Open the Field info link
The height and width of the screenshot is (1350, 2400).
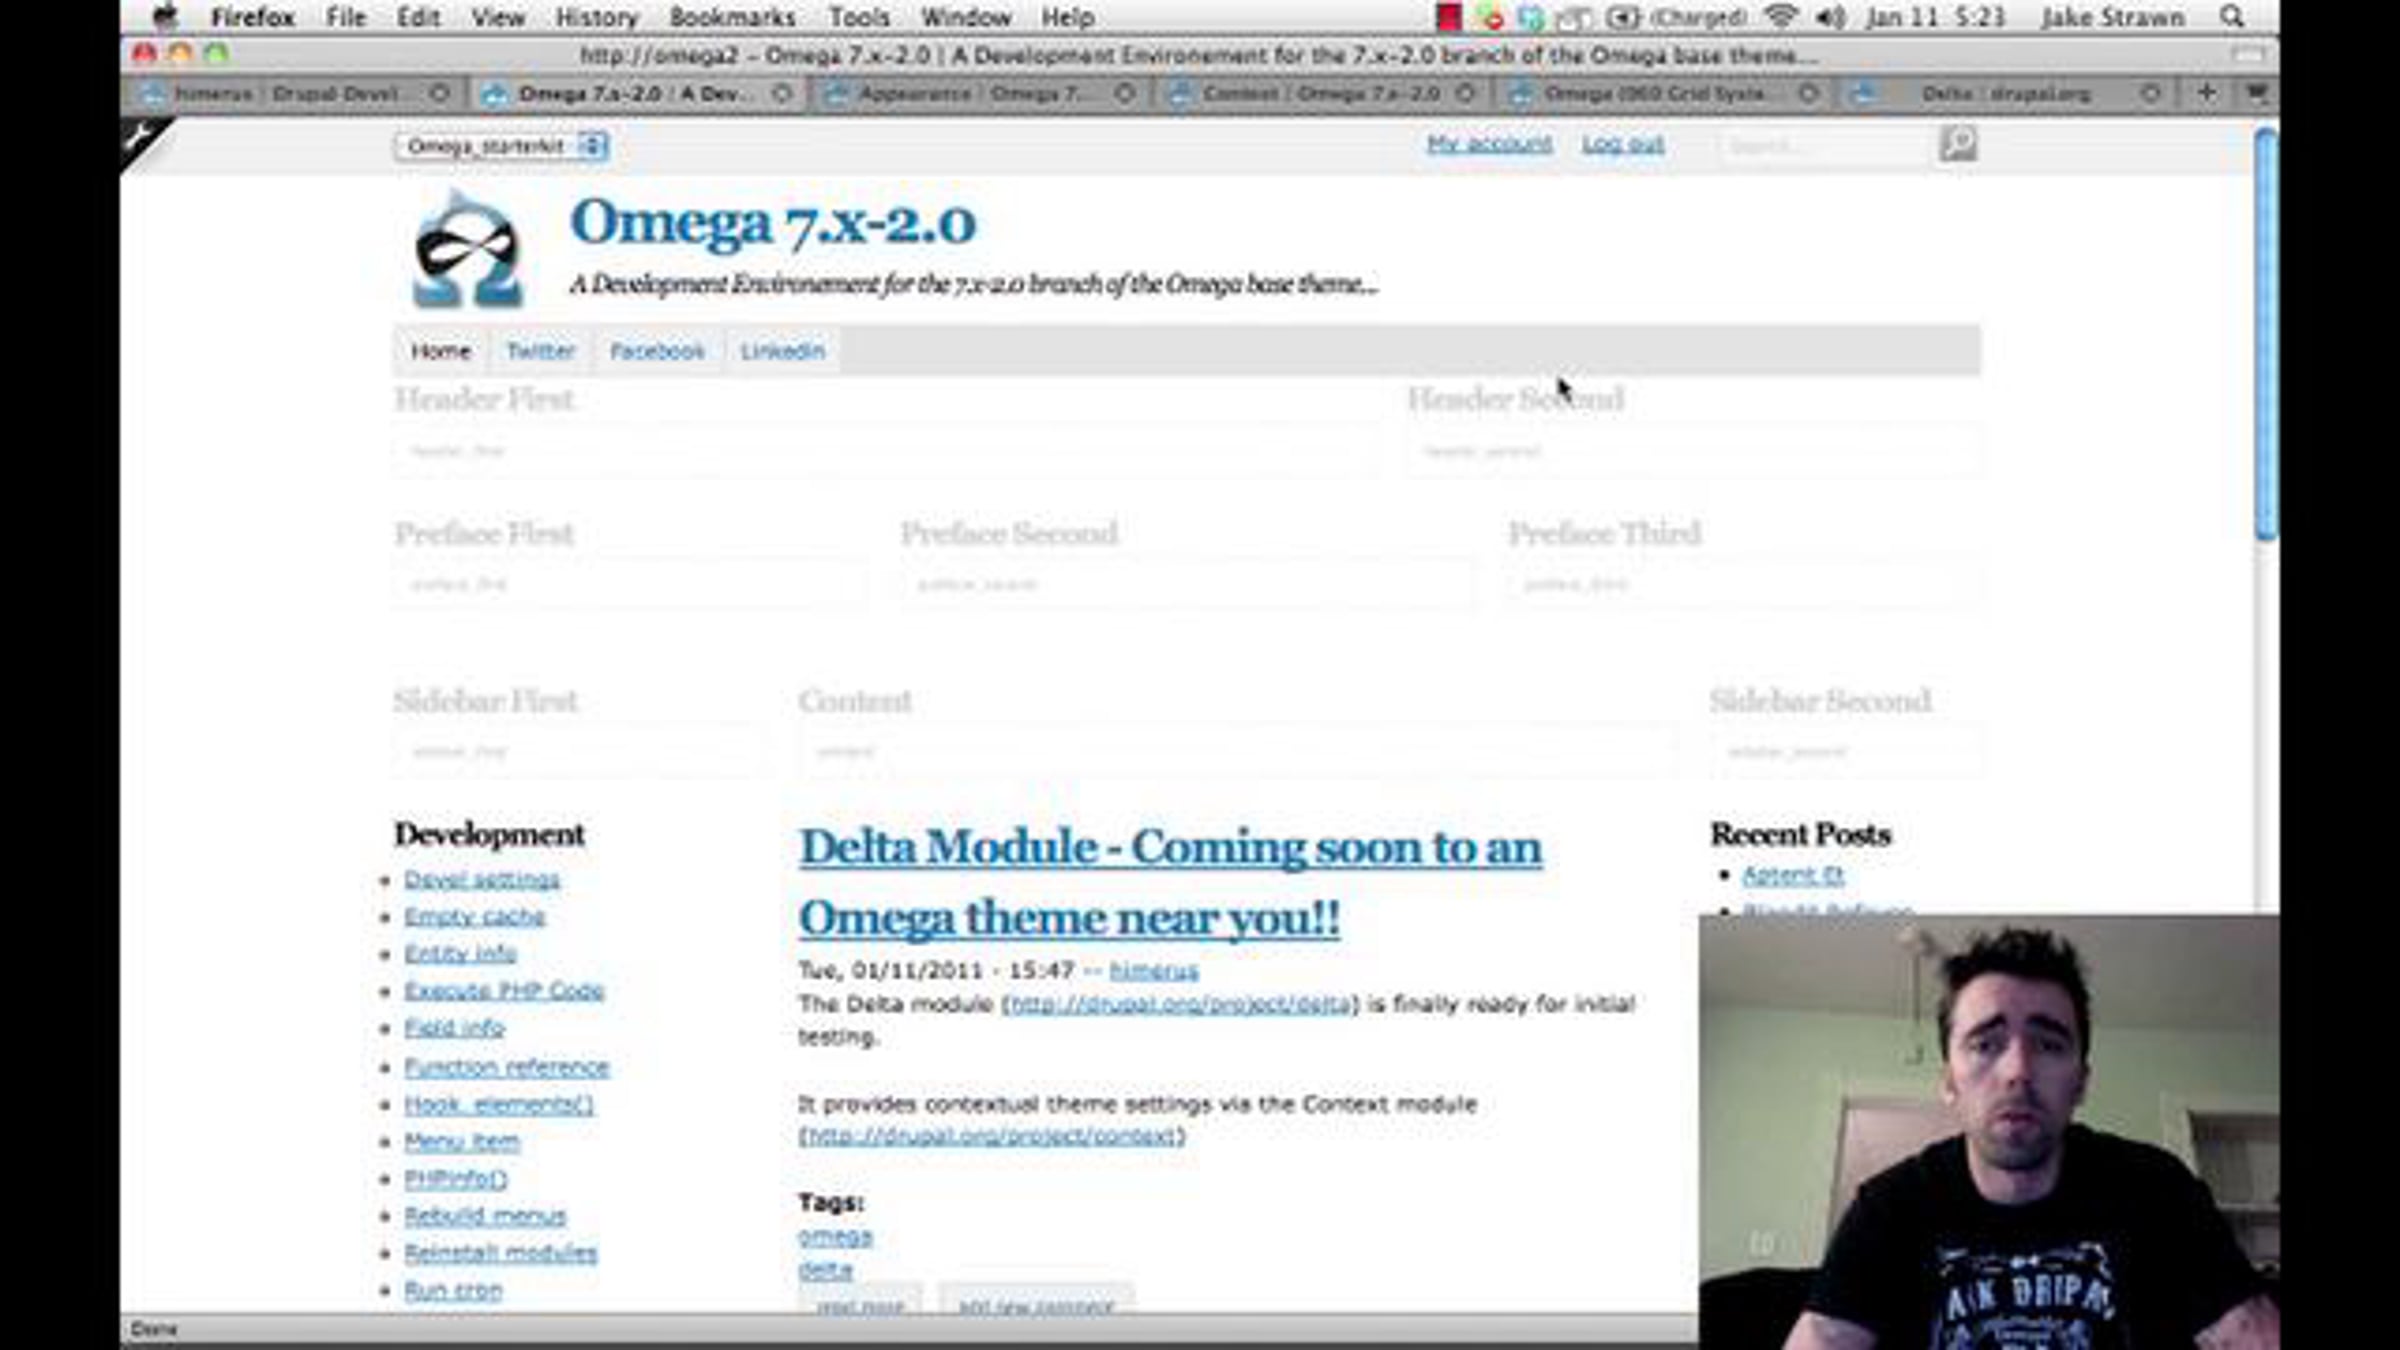pos(454,1027)
